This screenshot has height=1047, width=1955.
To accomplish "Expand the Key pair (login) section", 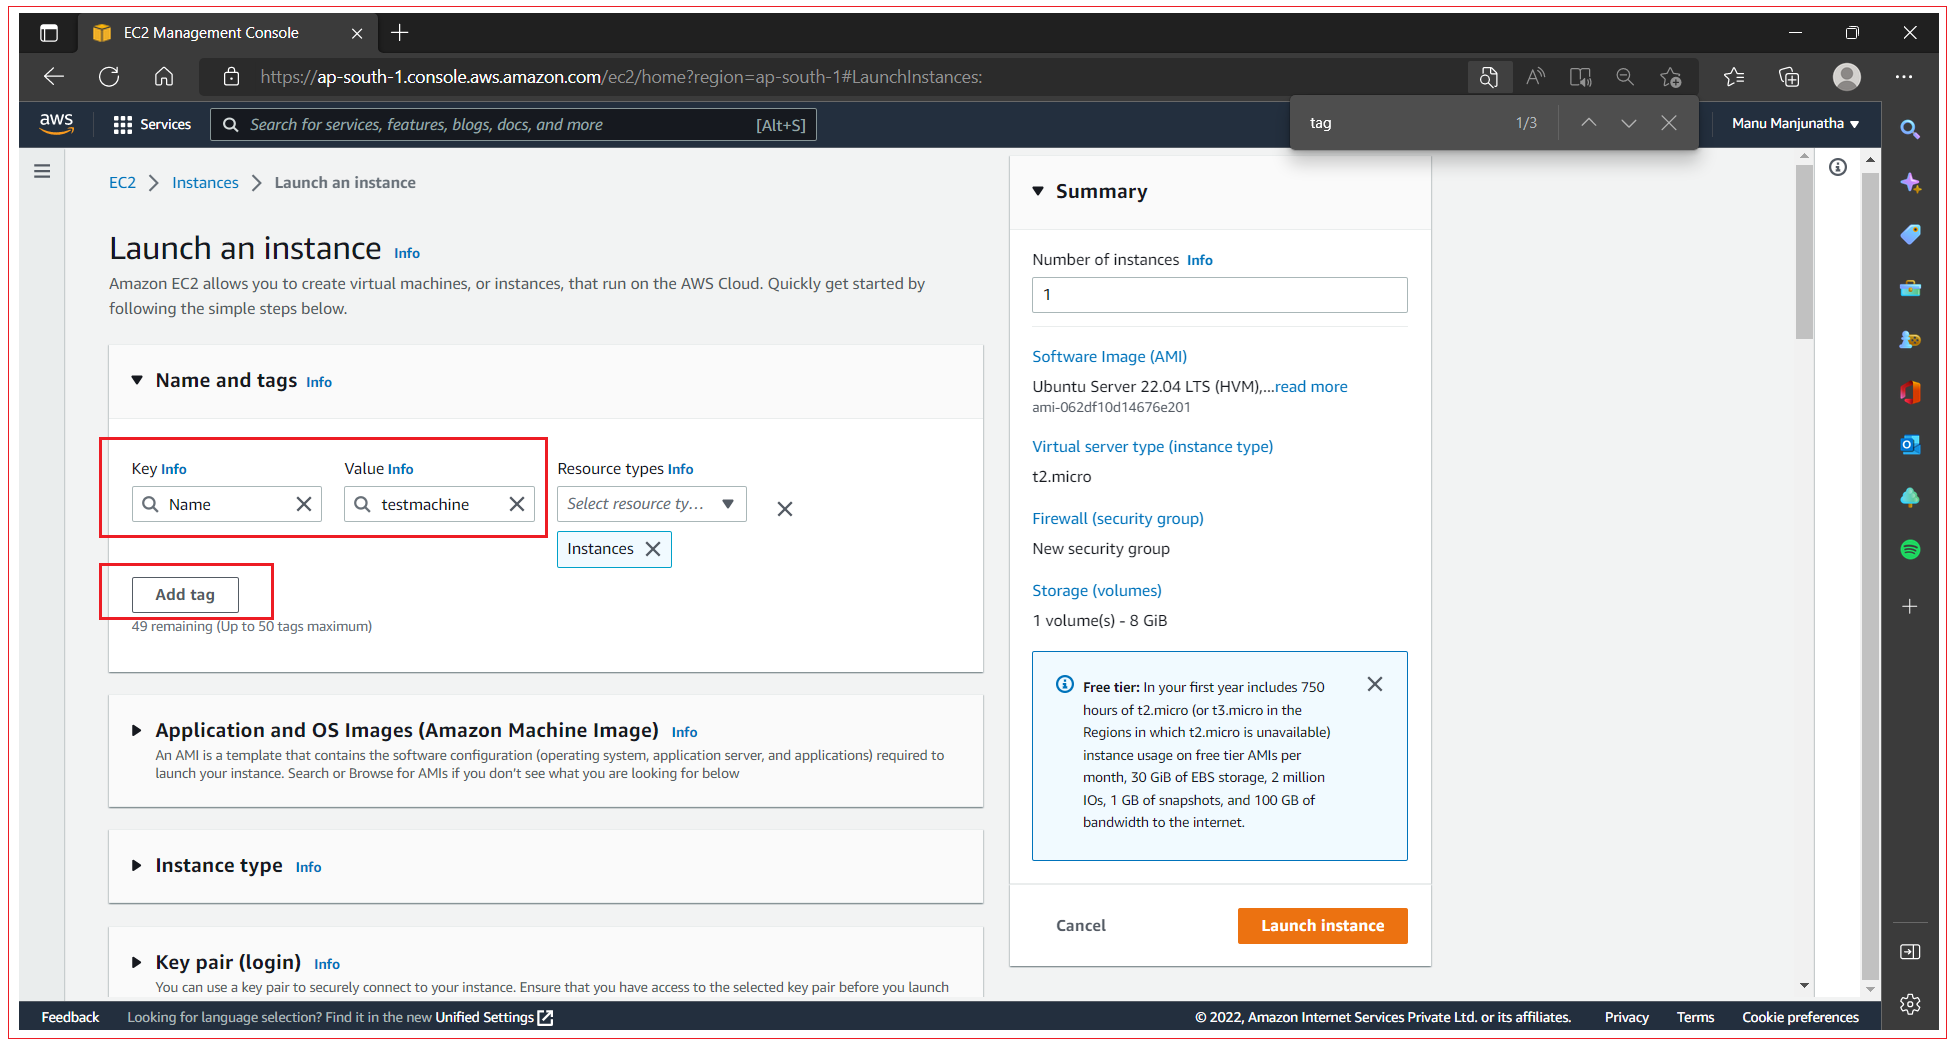I will (x=137, y=963).
